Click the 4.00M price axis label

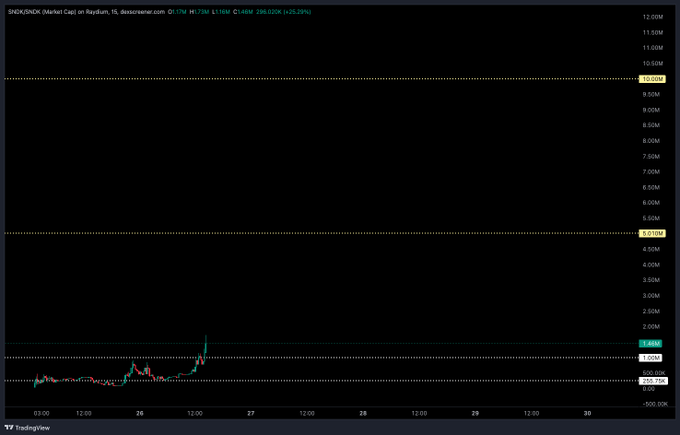click(651, 265)
